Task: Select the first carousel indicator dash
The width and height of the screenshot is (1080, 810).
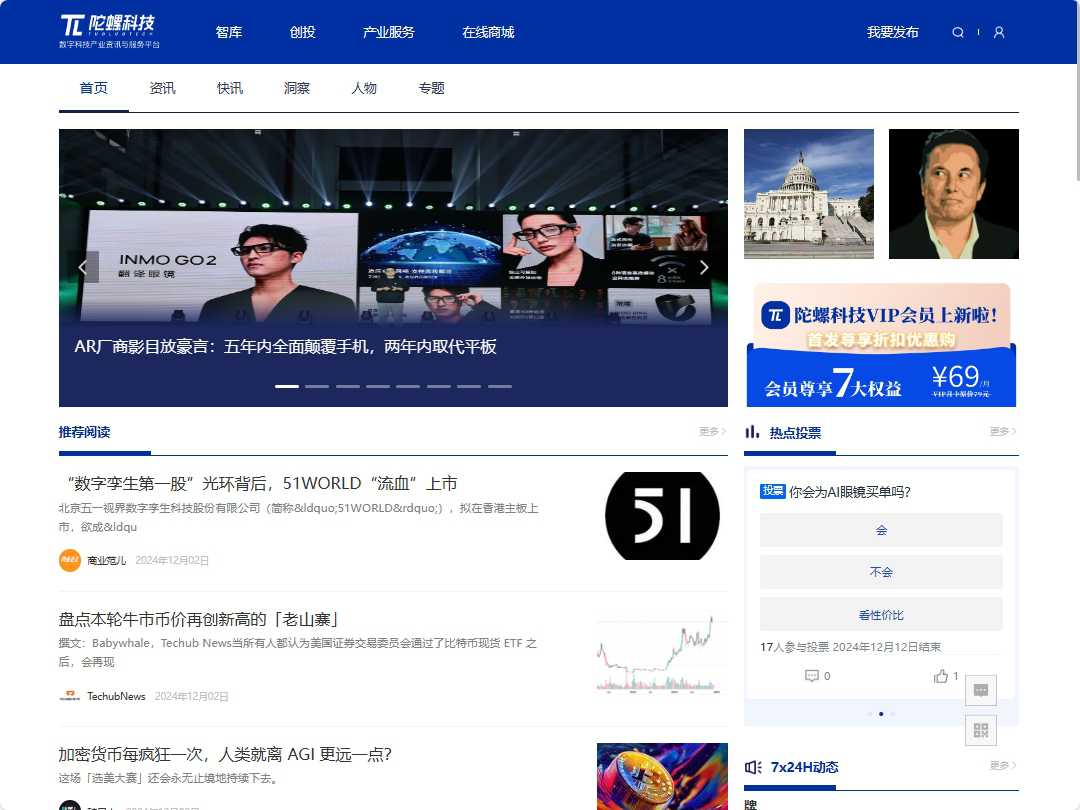Action: (287, 386)
